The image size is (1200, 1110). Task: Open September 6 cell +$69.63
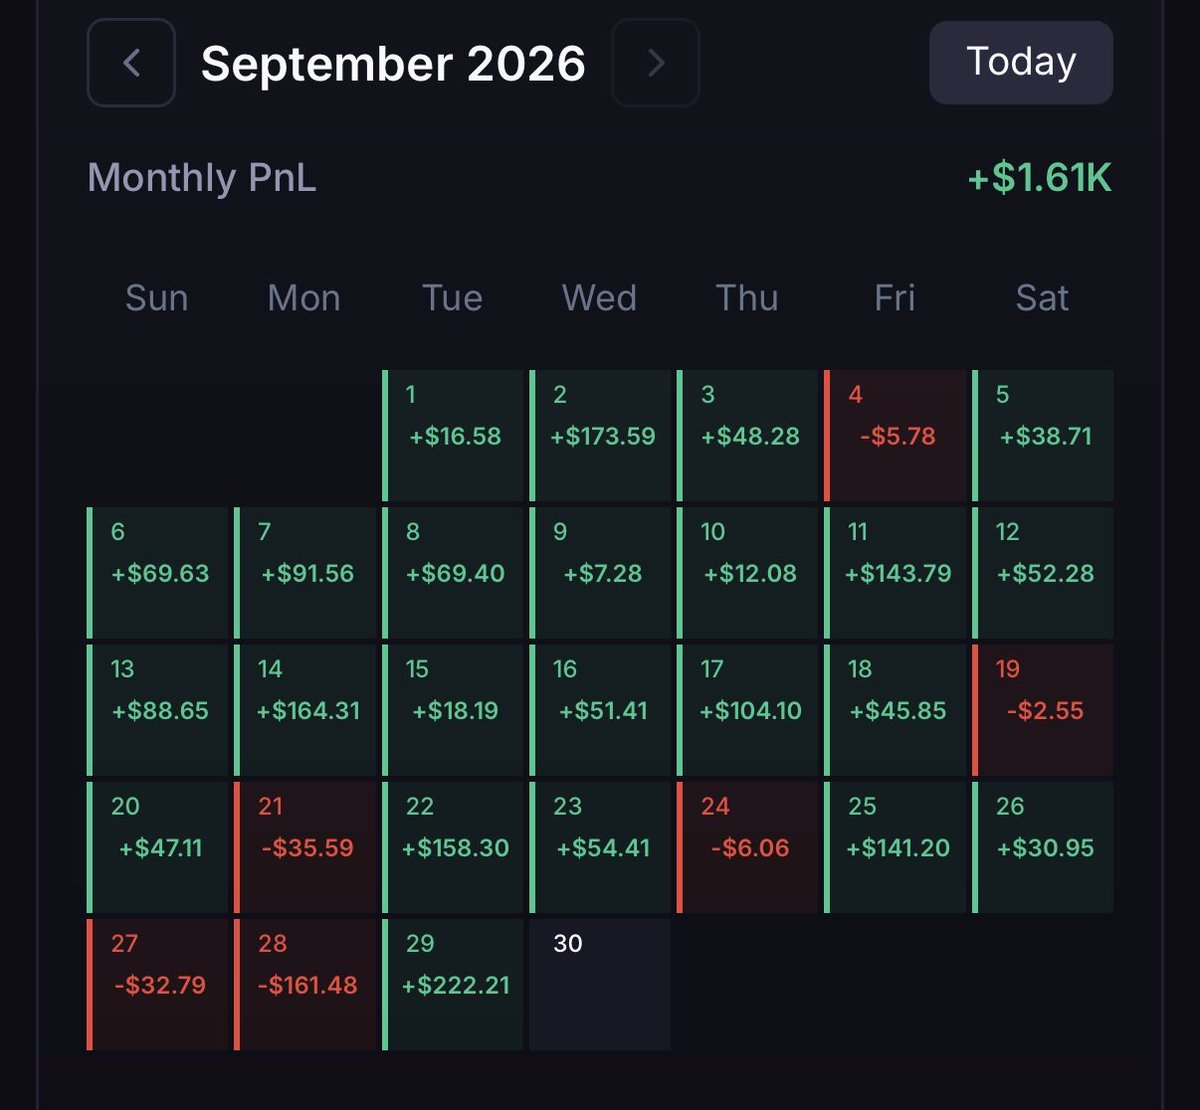[158, 573]
